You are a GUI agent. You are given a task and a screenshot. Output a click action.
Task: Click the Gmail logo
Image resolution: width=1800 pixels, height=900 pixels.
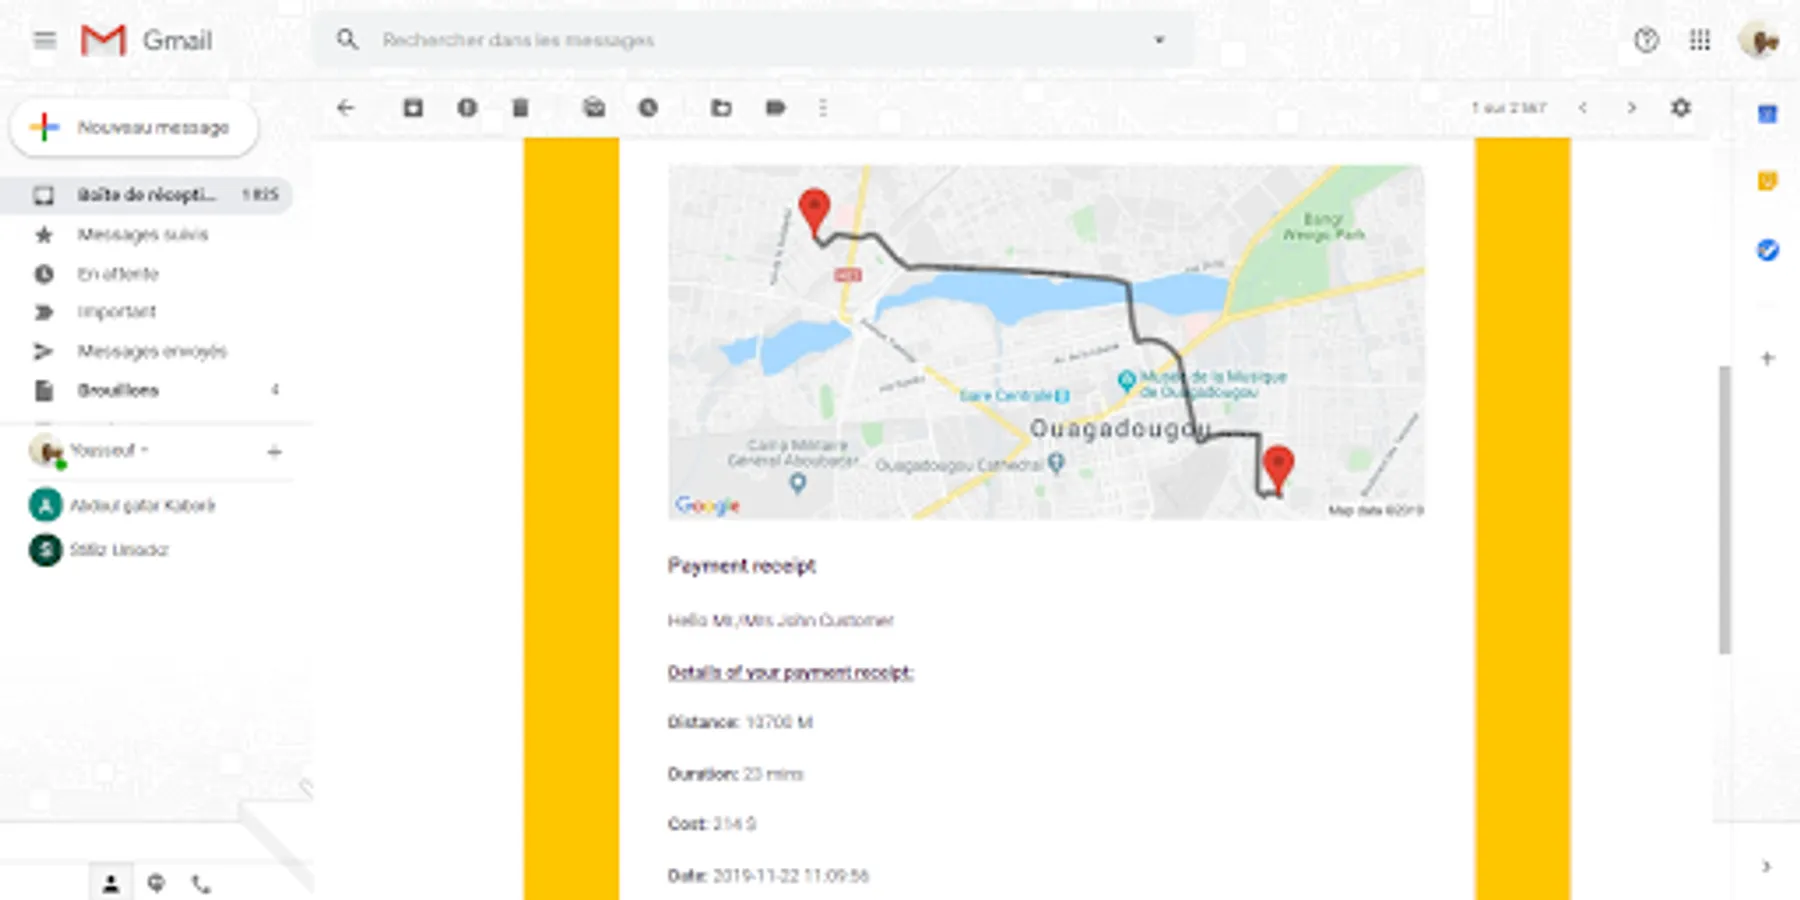click(x=146, y=40)
